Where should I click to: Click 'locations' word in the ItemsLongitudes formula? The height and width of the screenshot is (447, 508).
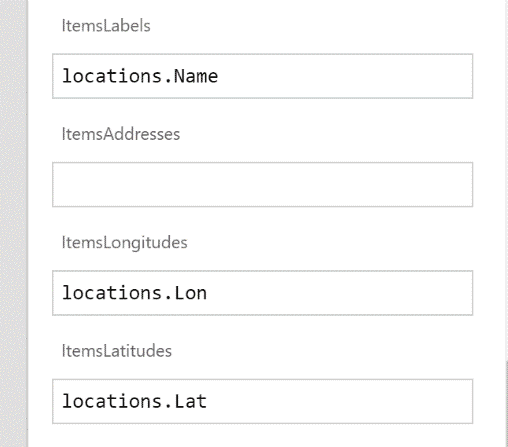click(x=112, y=293)
